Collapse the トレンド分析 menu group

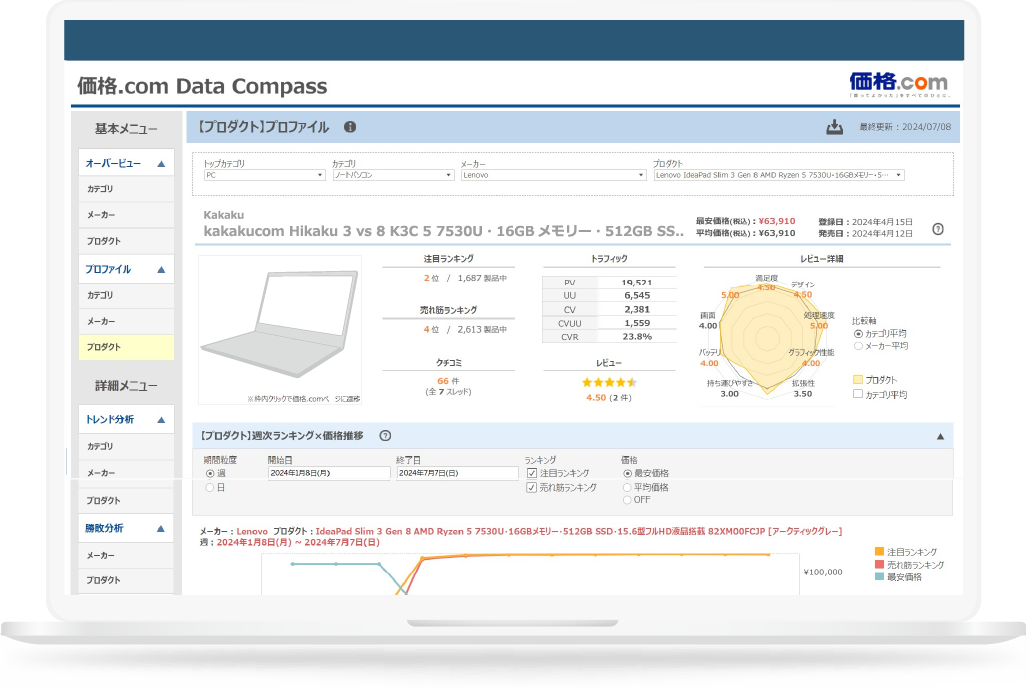[x=161, y=420]
